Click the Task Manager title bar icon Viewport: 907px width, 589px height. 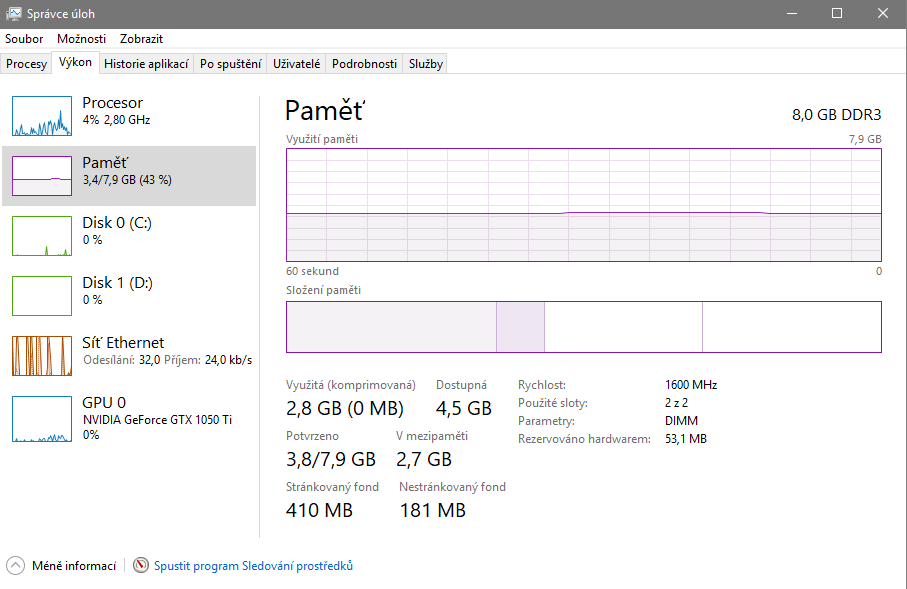pyautogui.click(x=15, y=14)
